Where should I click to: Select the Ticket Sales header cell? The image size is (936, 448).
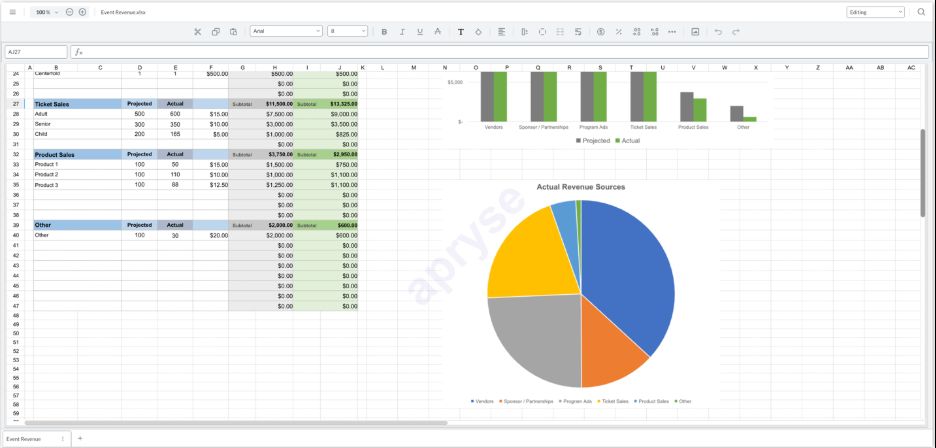pos(78,104)
